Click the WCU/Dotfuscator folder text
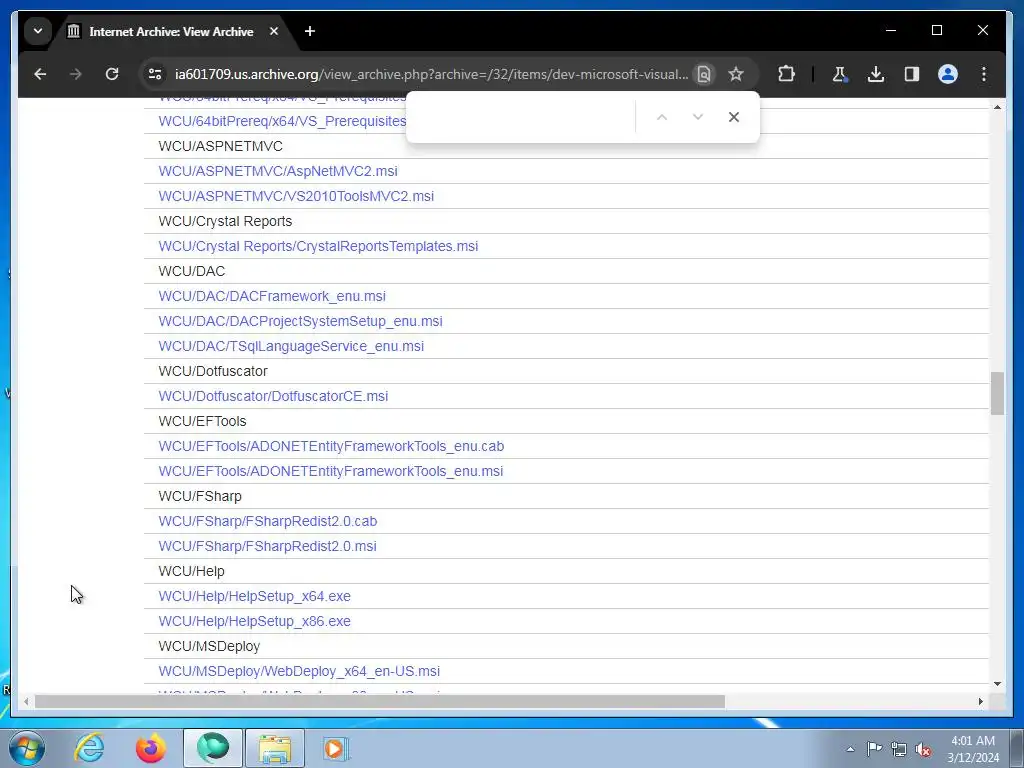This screenshot has height=768, width=1024. click(213, 372)
